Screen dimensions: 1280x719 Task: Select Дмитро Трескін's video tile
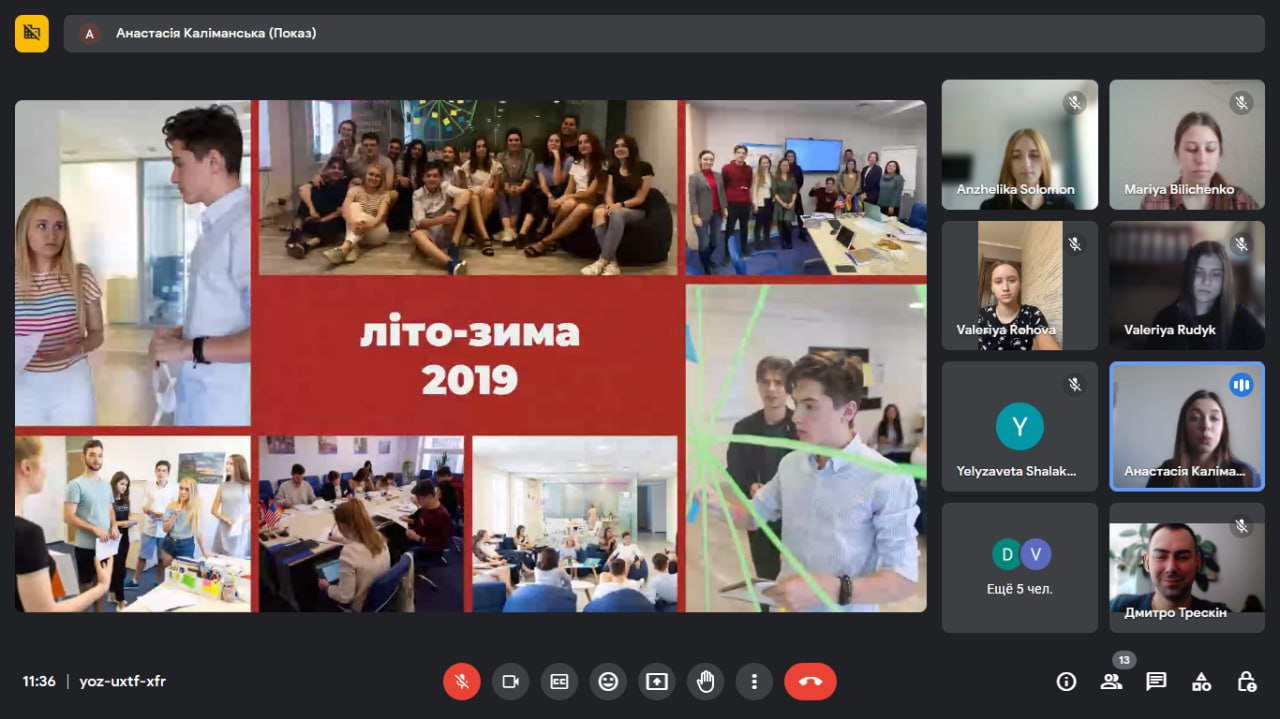pyautogui.click(x=1187, y=568)
